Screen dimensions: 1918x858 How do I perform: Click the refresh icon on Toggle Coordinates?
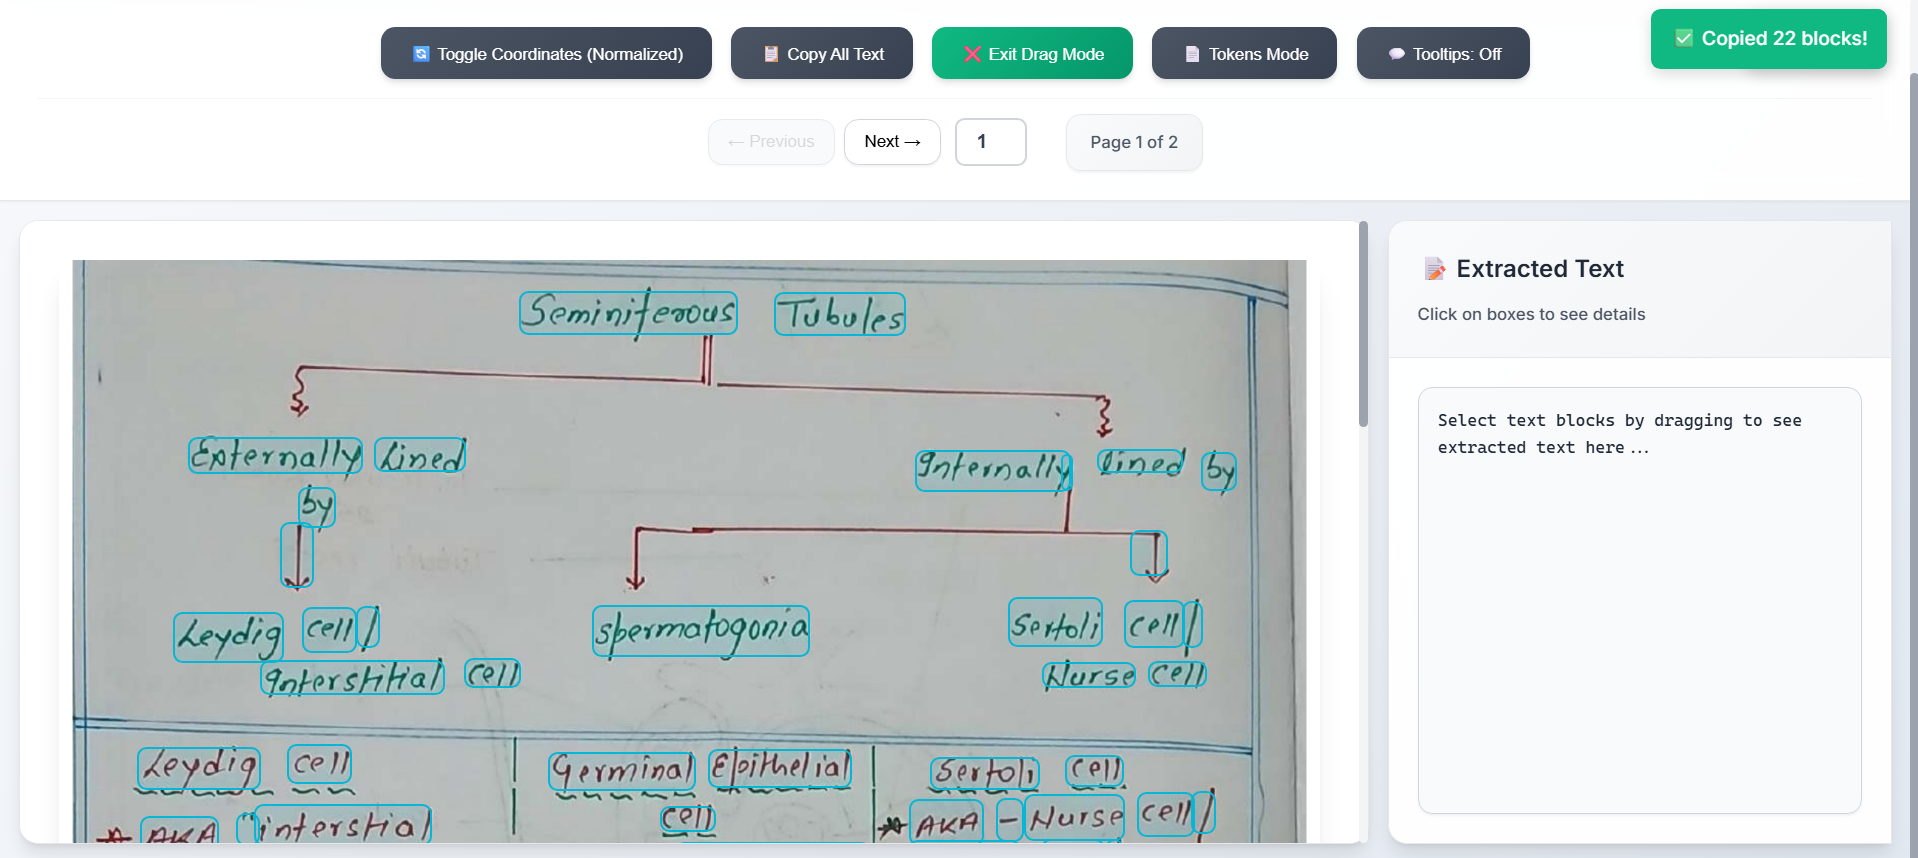pyautogui.click(x=421, y=54)
